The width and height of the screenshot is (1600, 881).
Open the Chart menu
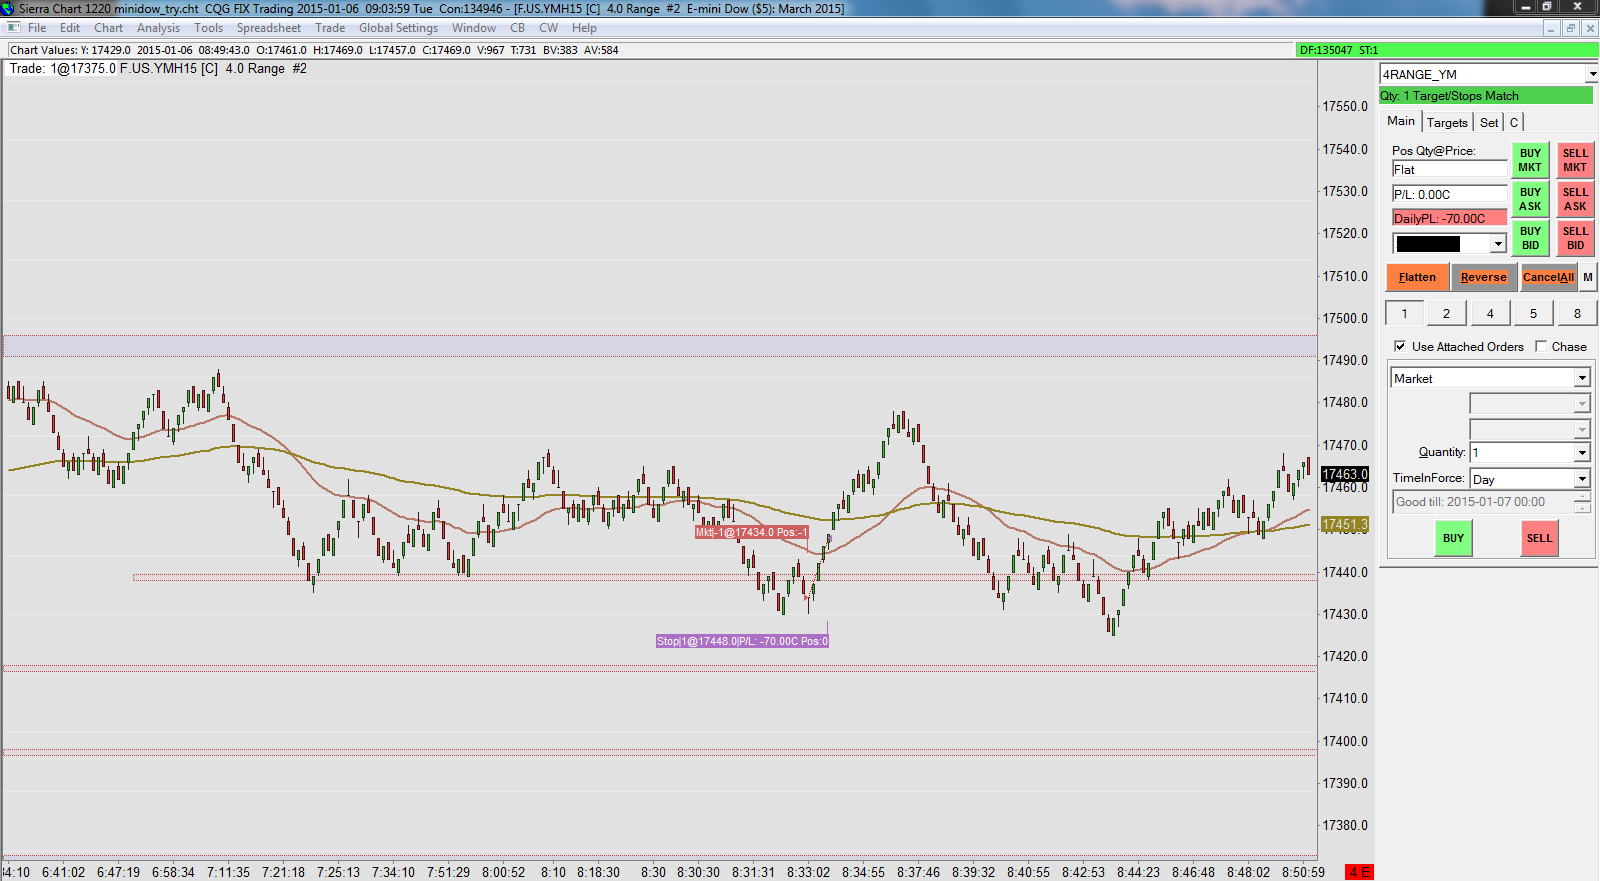(x=109, y=28)
